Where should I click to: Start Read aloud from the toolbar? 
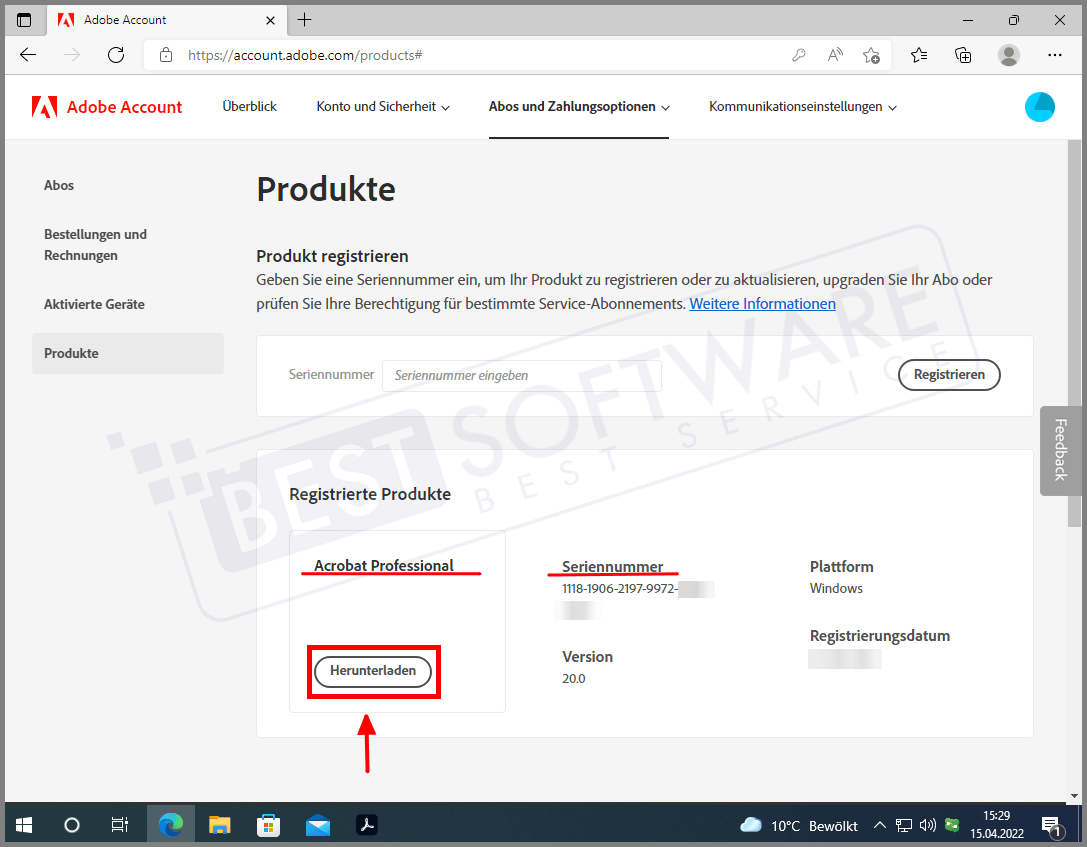pos(835,55)
